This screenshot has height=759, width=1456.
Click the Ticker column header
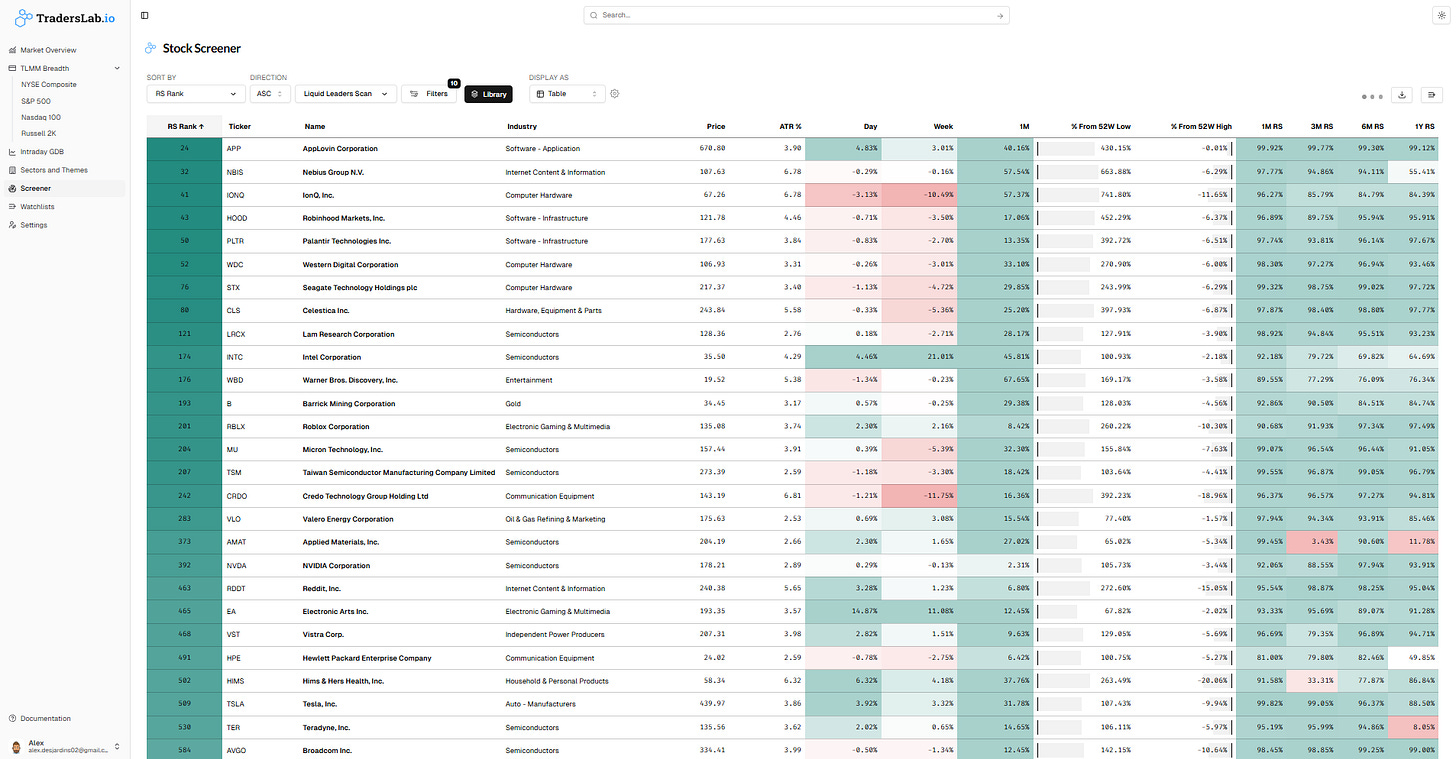(239, 127)
